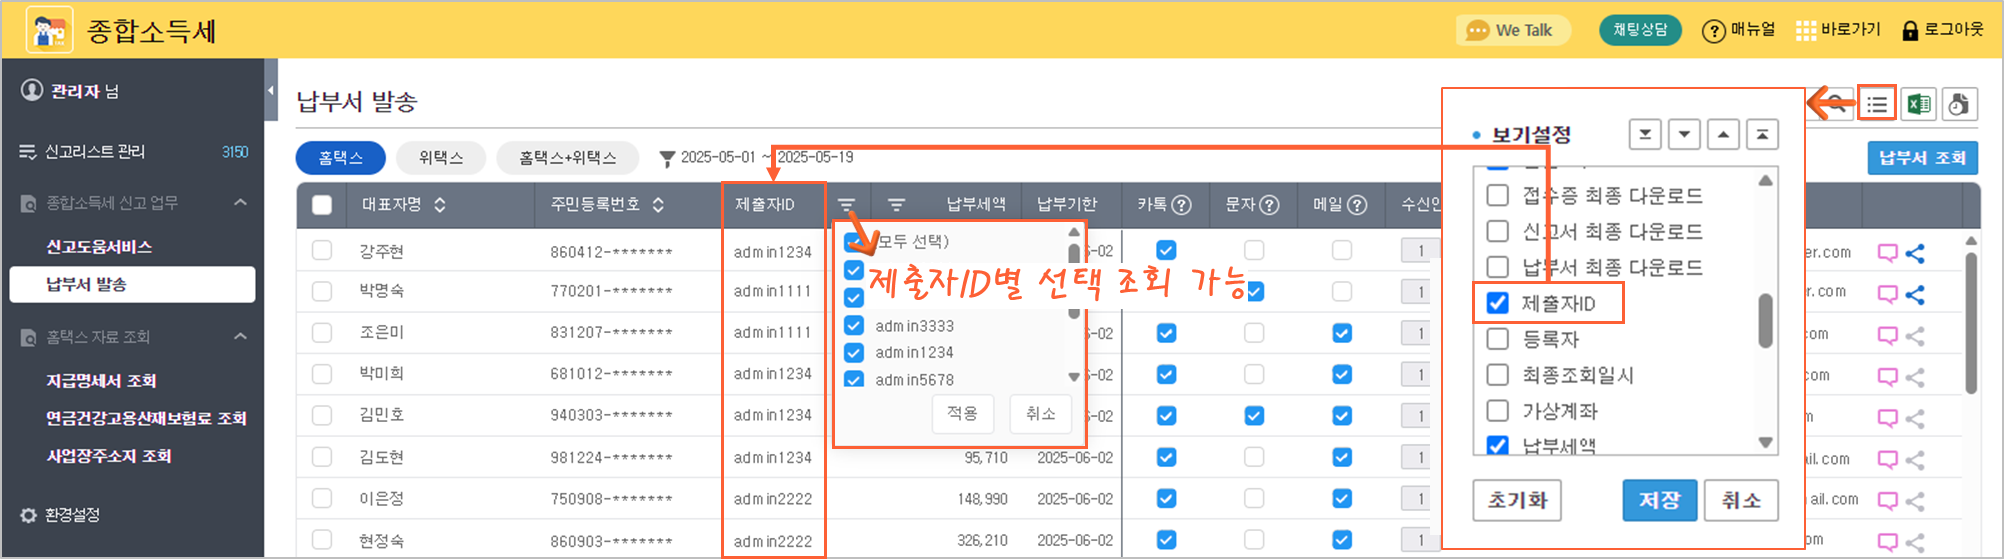The image size is (2004, 559).
Task: Click the share icon in the first table row
Action: click(1915, 253)
